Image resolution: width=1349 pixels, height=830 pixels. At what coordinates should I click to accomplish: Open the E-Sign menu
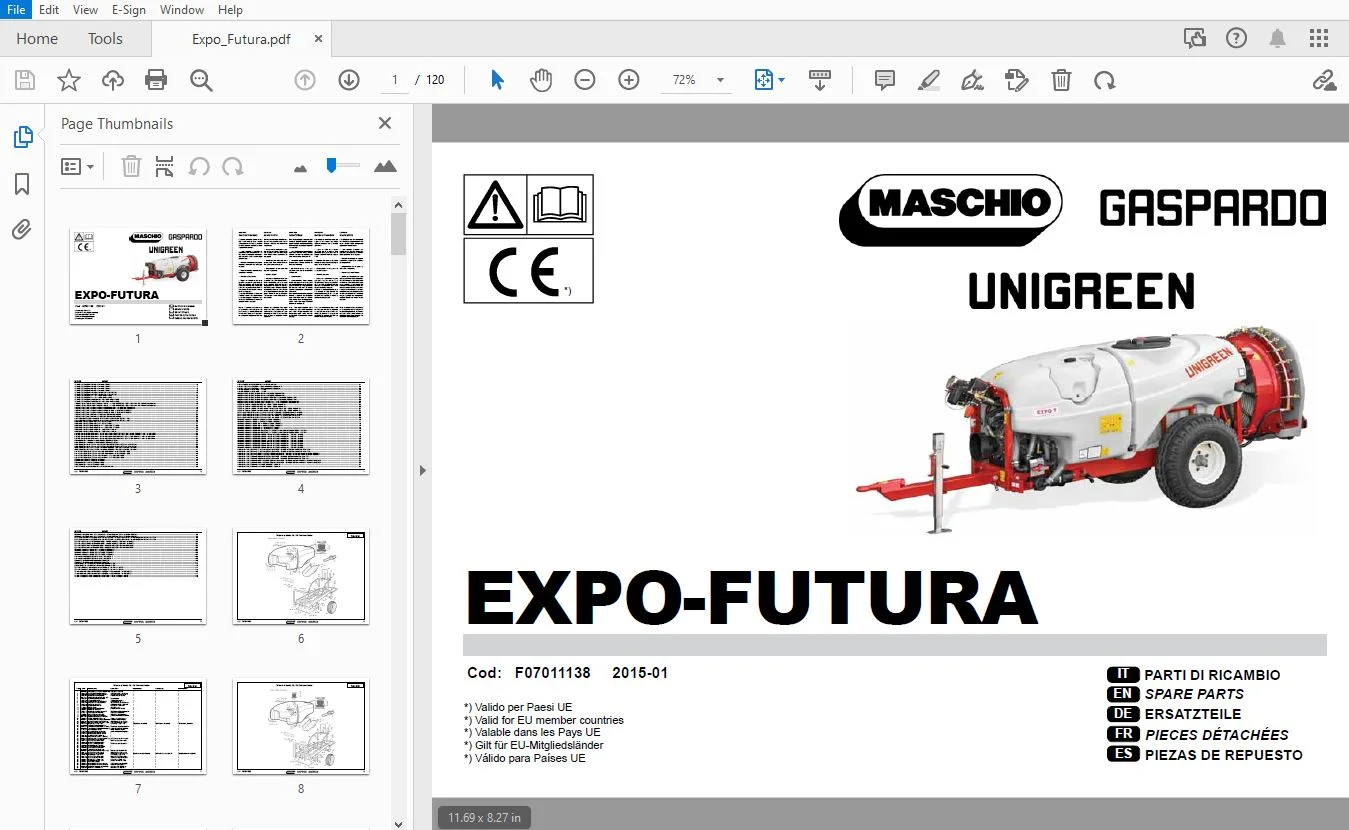[x=128, y=10]
